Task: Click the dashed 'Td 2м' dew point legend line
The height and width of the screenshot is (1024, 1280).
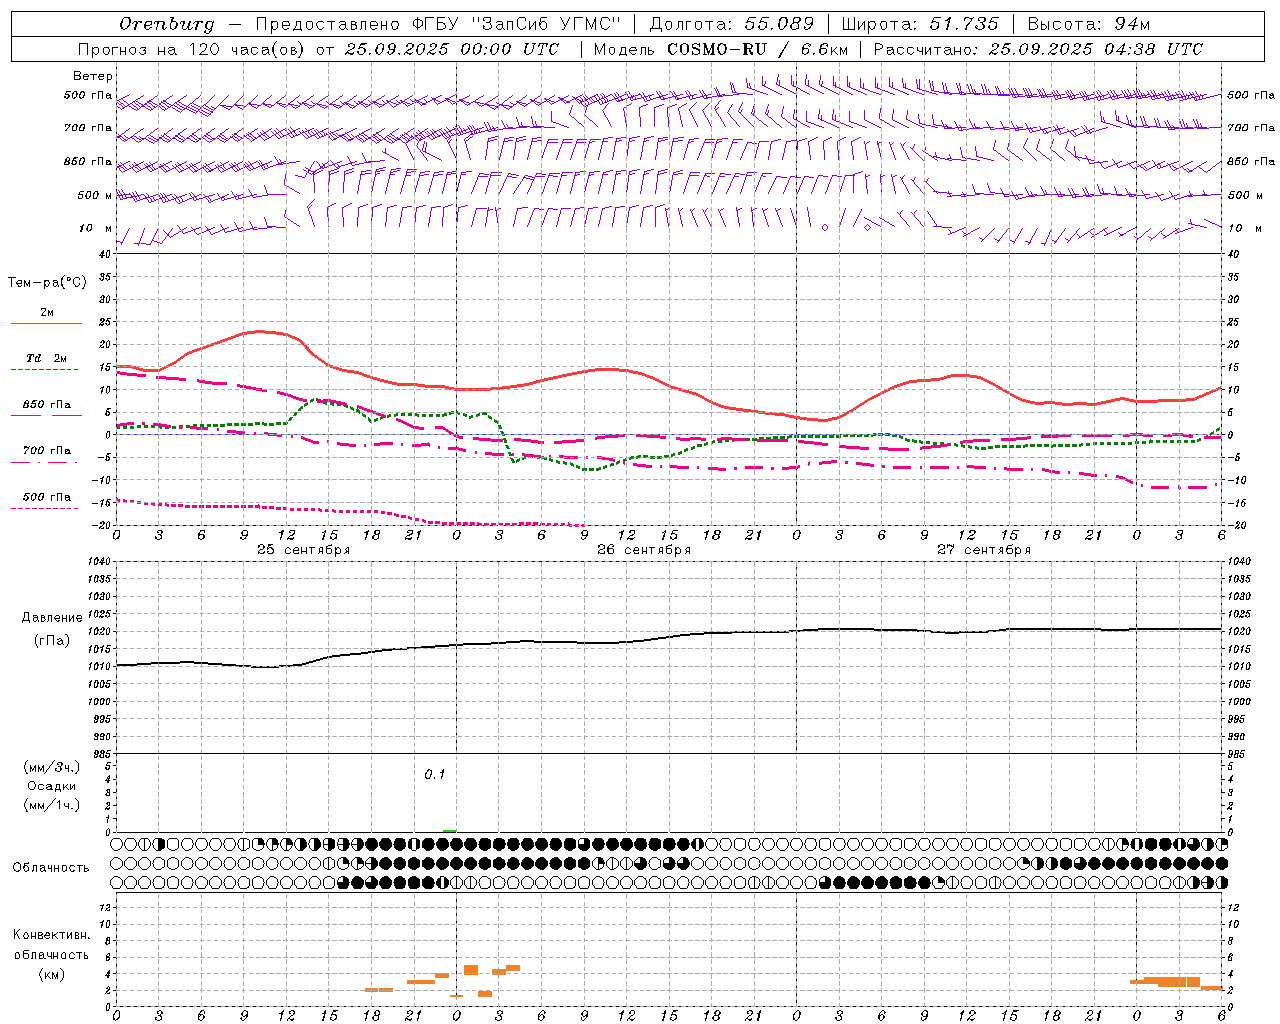Action: [45, 370]
